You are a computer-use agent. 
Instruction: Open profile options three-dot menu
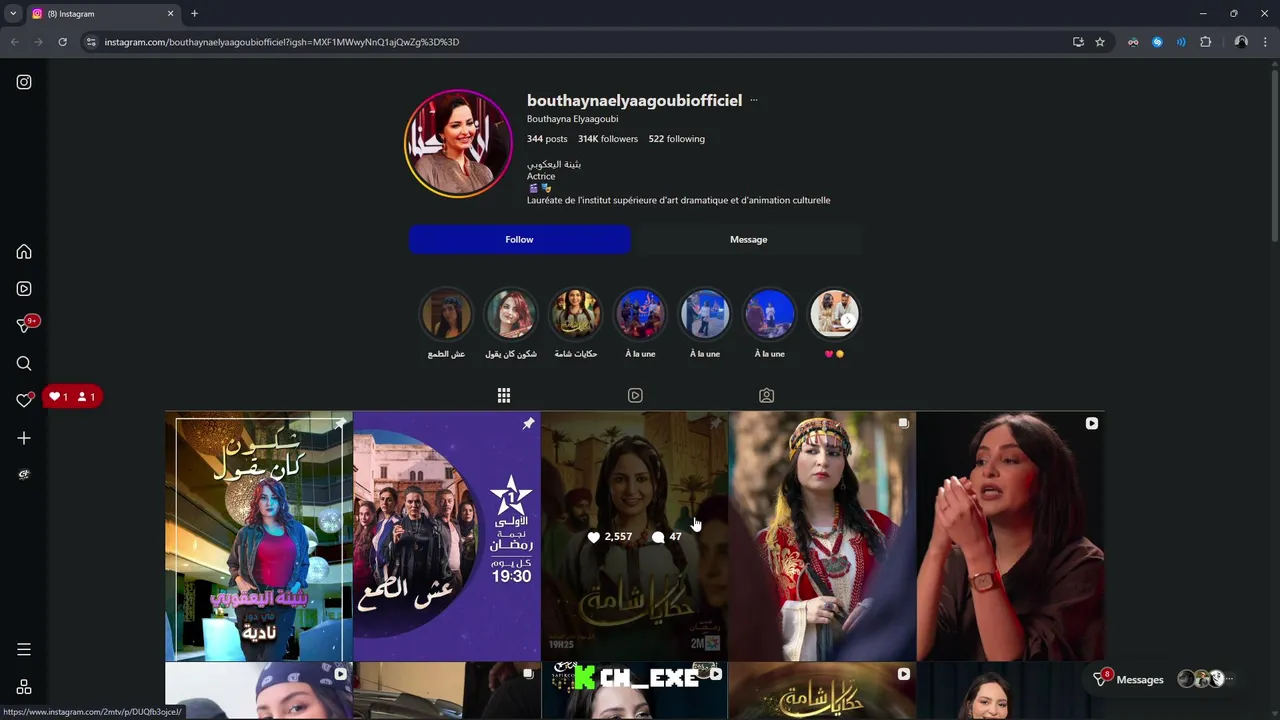pos(754,100)
